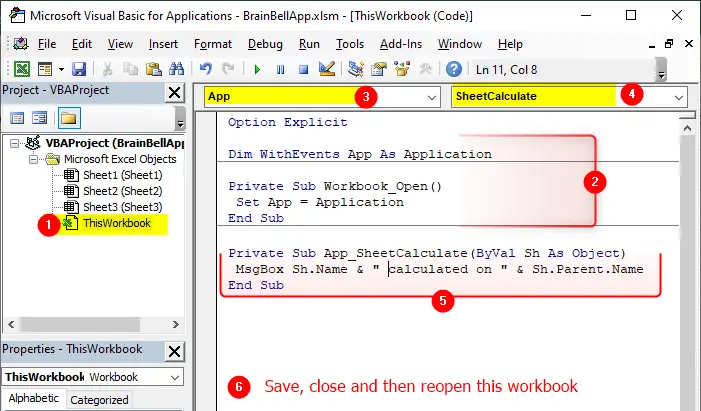Open the SheetCalculate procedure dropdown
Screen dimensions: 701x411
coord(679,97)
